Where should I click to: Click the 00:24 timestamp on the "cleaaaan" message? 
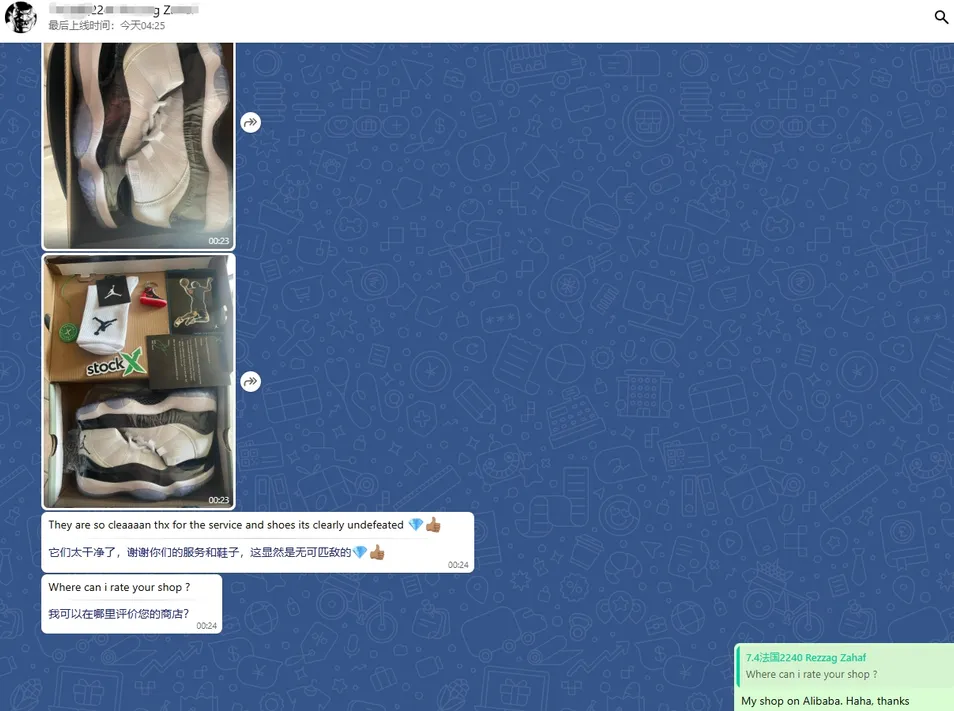click(x=458, y=565)
